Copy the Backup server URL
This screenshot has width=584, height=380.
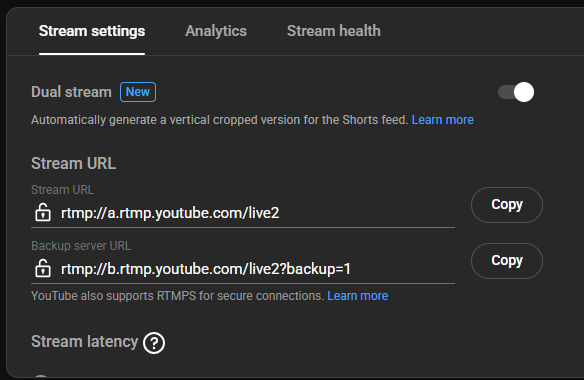pos(507,261)
